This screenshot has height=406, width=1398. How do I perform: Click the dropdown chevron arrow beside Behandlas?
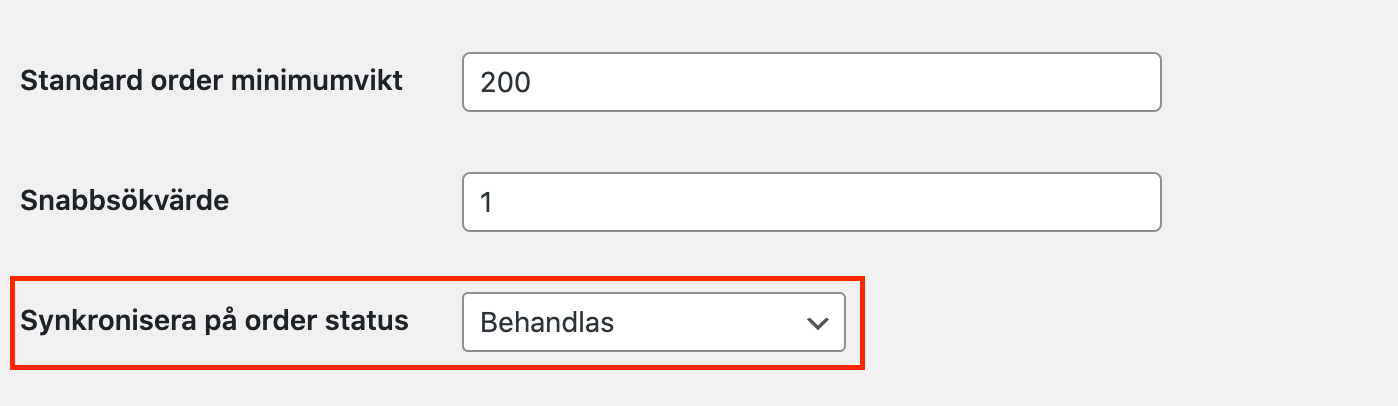pyautogui.click(x=818, y=323)
